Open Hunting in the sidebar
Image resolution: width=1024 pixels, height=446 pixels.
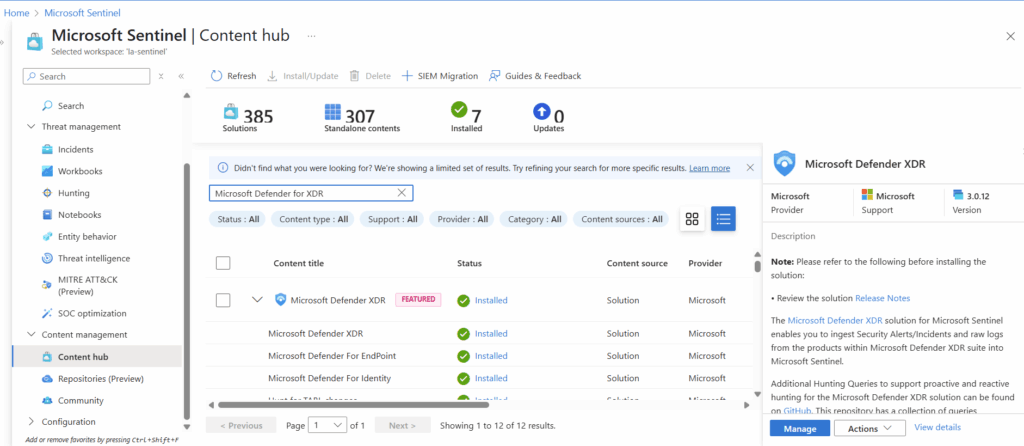(x=73, y=193)
